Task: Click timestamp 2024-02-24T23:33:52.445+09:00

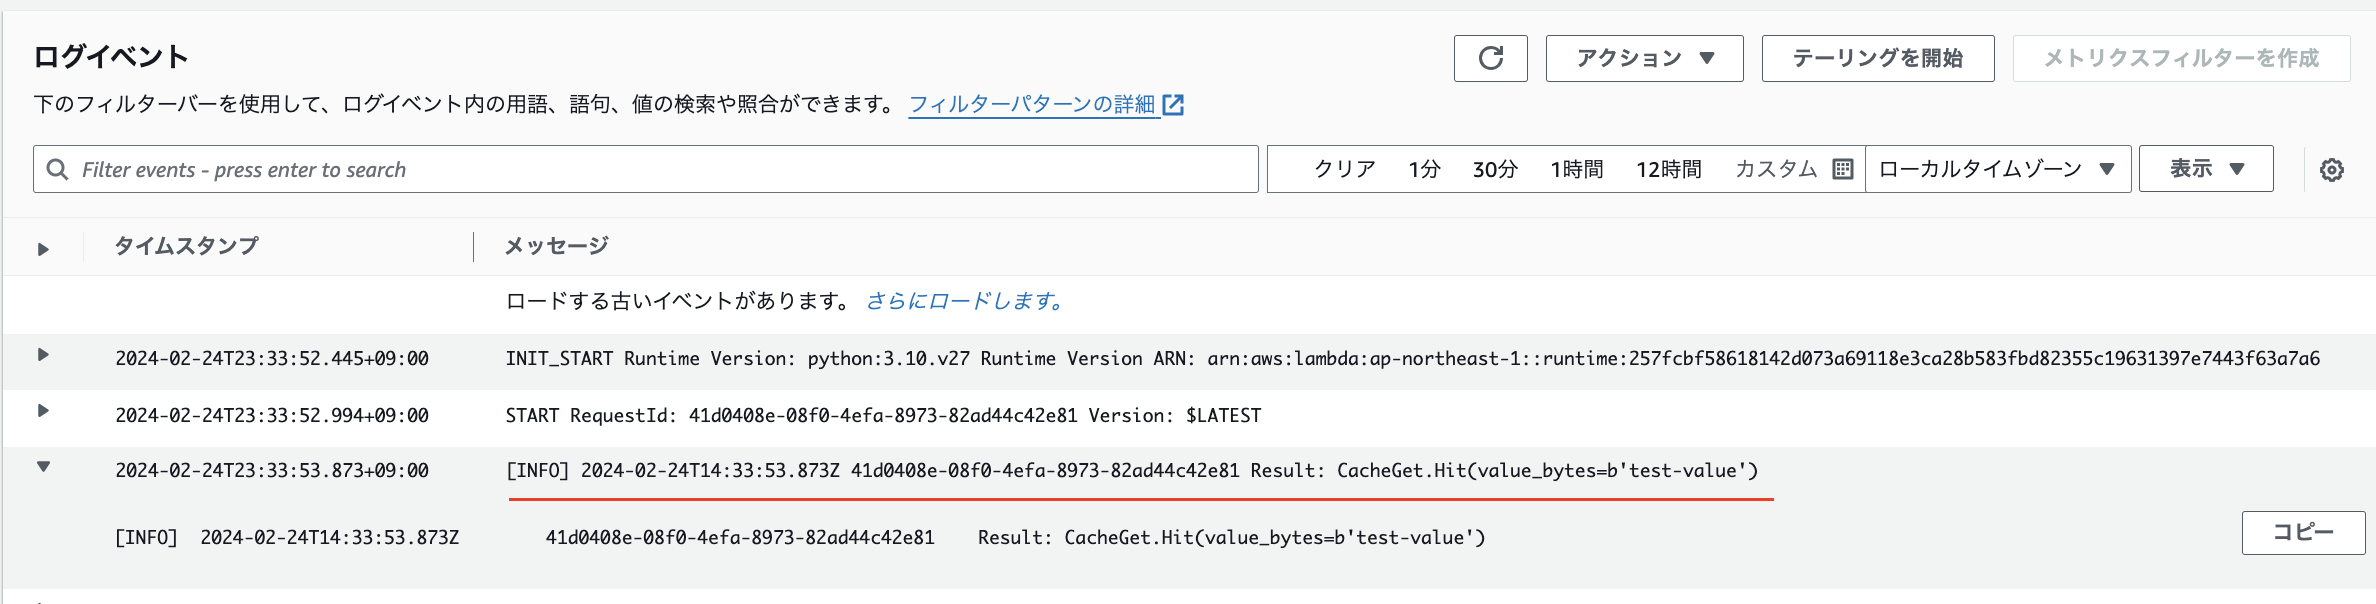Action: (272, 358)
